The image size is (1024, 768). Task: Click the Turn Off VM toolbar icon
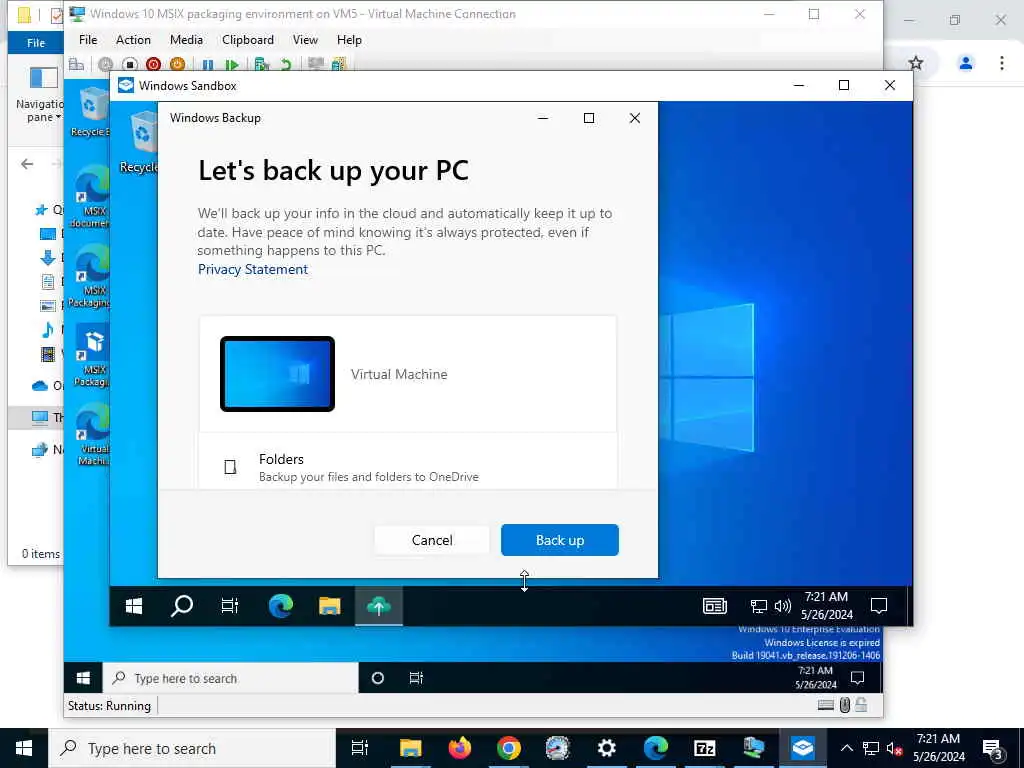[129, 64]
